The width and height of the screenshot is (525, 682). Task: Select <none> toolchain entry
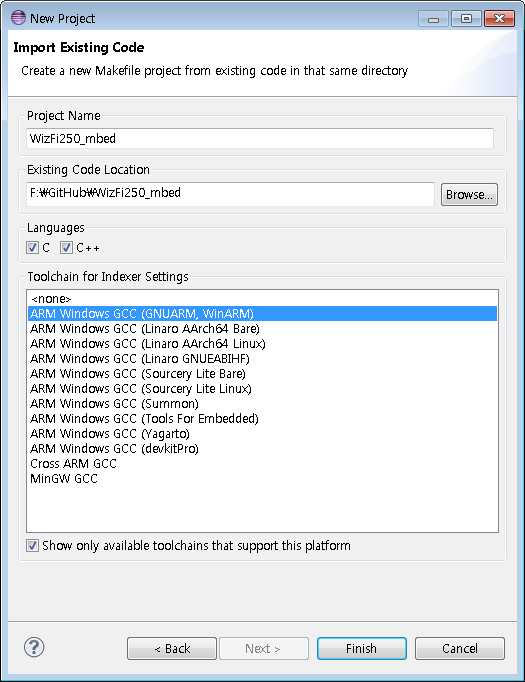click(262, 299)
